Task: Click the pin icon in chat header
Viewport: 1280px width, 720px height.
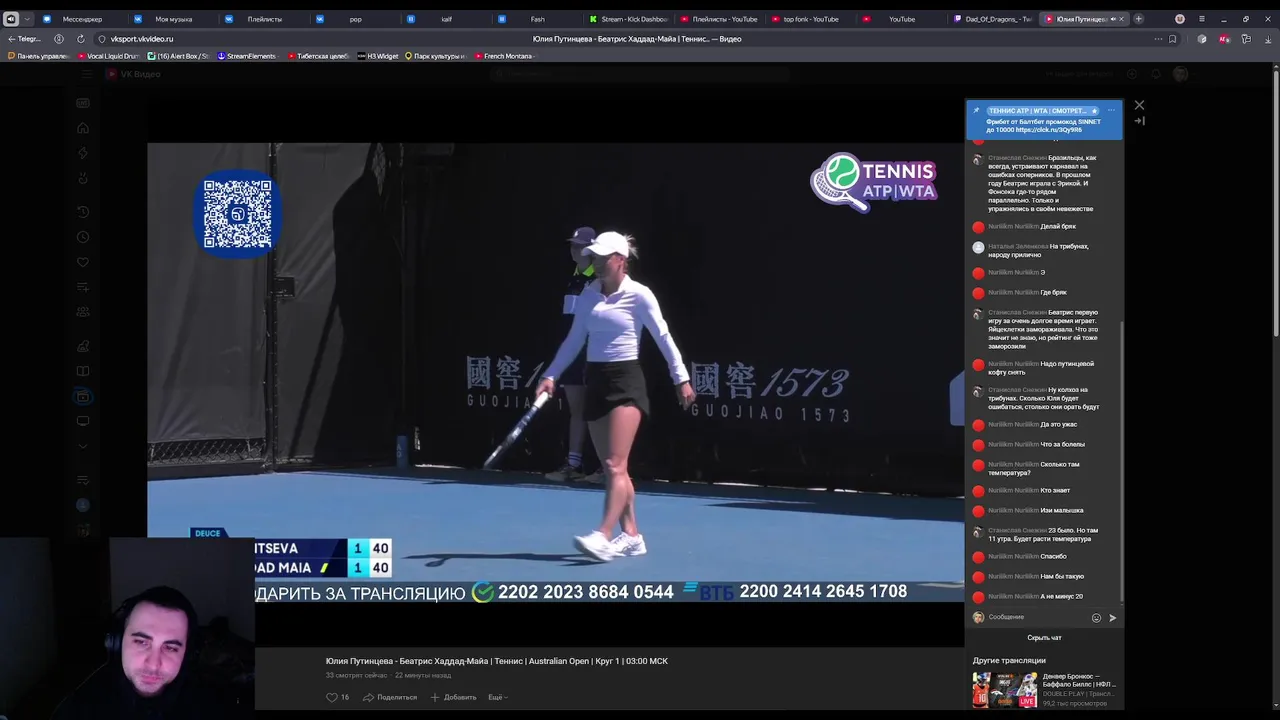Action: [977, 111]
